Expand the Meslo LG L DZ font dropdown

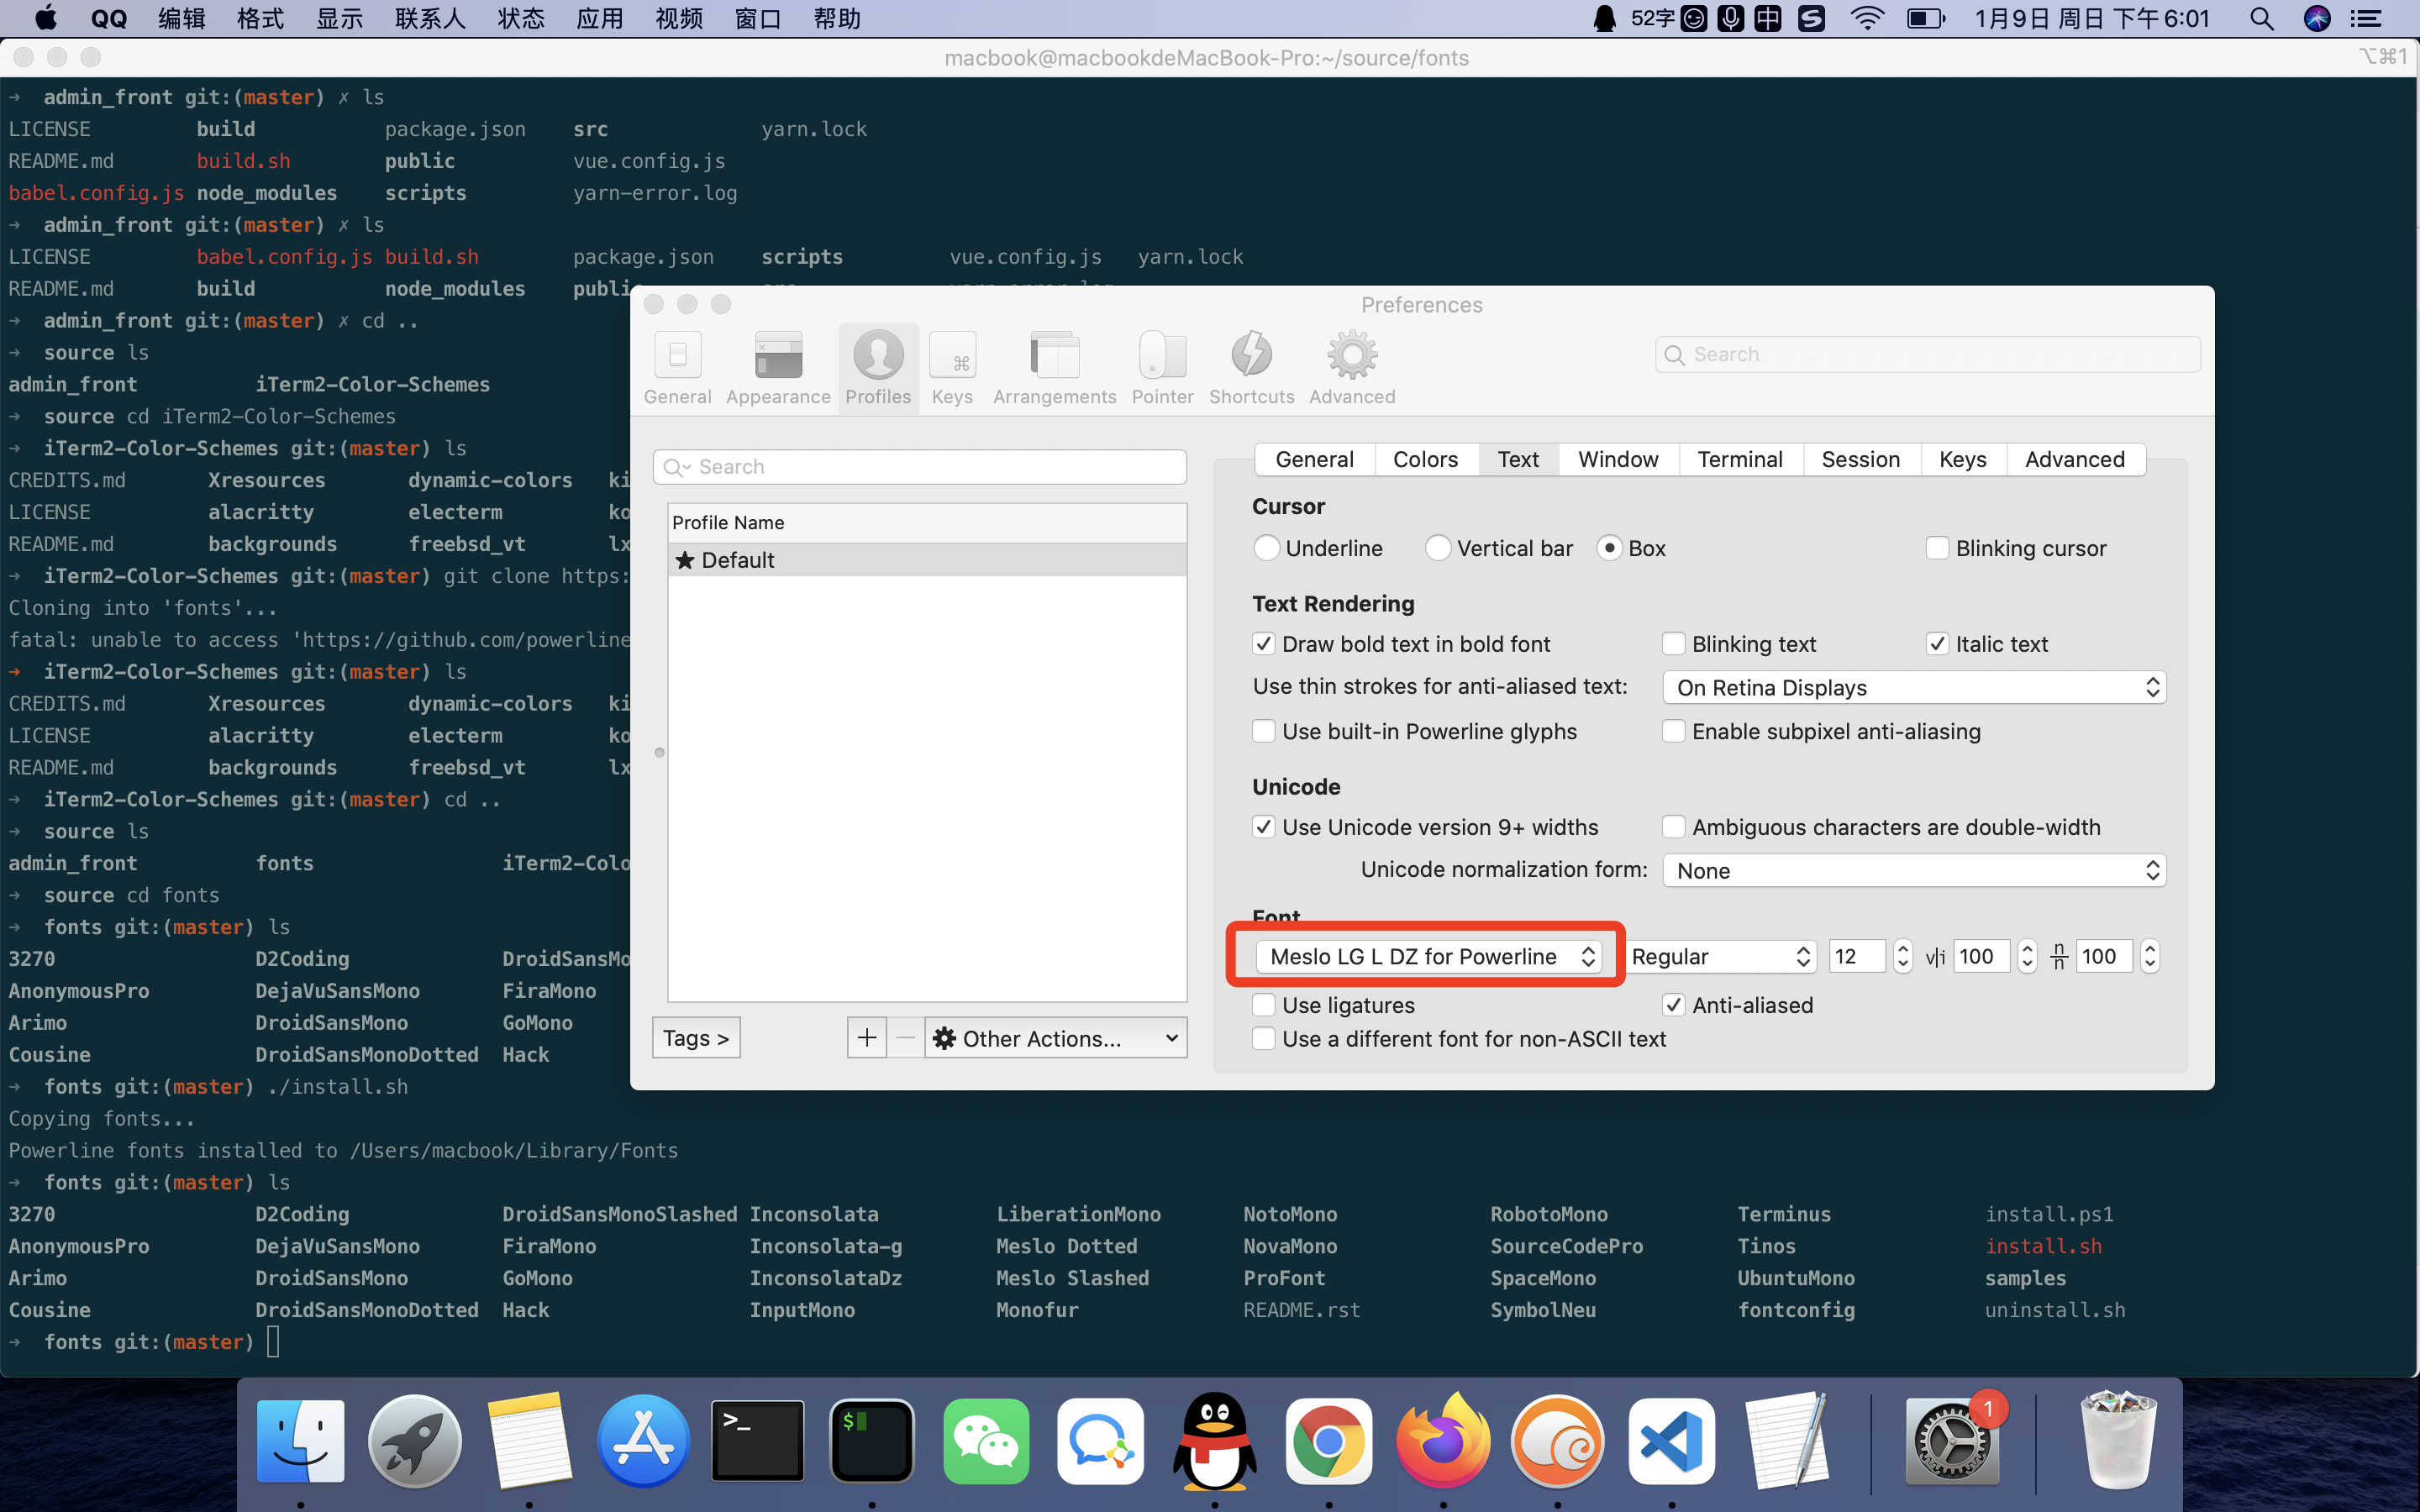1429,957
